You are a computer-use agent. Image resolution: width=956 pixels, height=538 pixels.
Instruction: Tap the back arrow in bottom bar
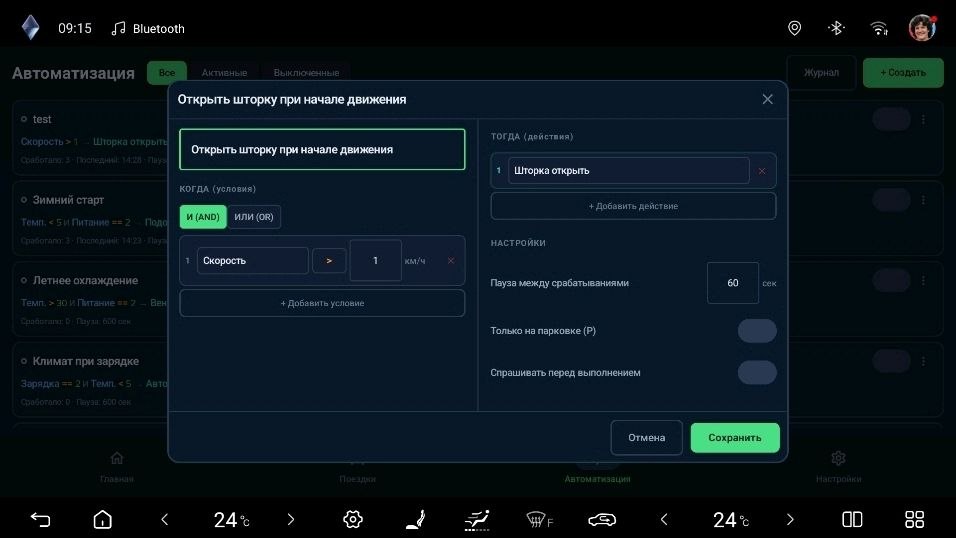[x=40, y=519]
